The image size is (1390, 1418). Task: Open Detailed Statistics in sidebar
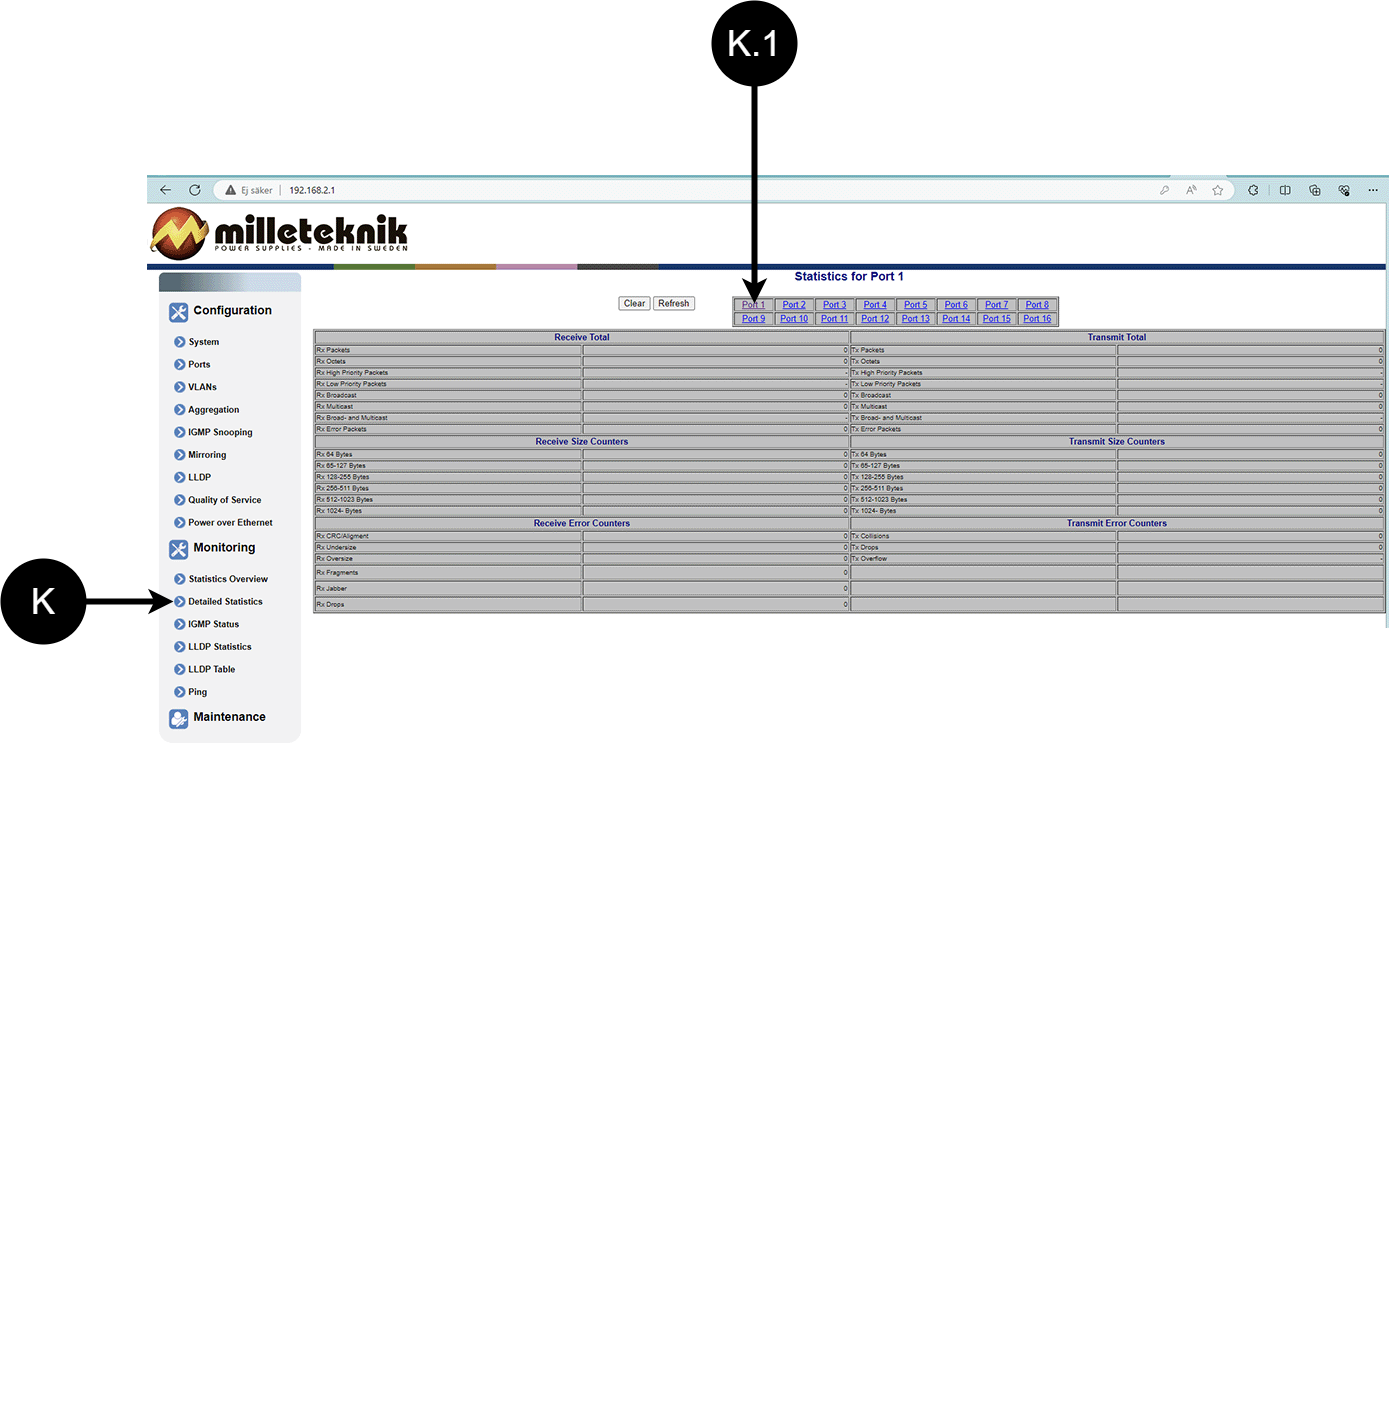click(x=225, y=602)
